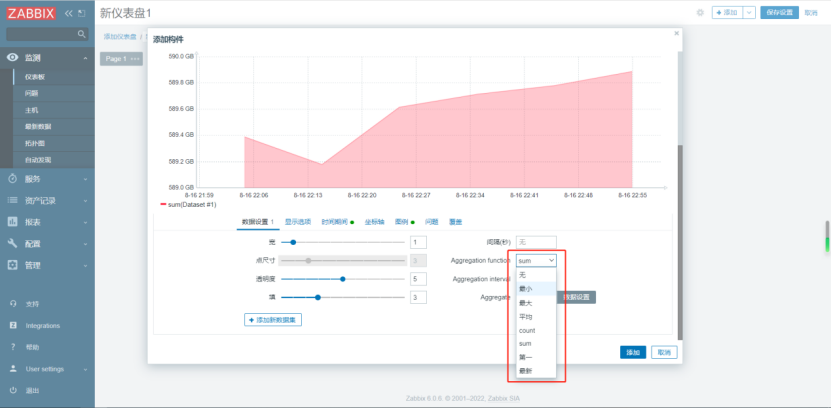Select 最新 in the aggregation list
Screen dimensions: 831x408
click(x=536, y=371)
